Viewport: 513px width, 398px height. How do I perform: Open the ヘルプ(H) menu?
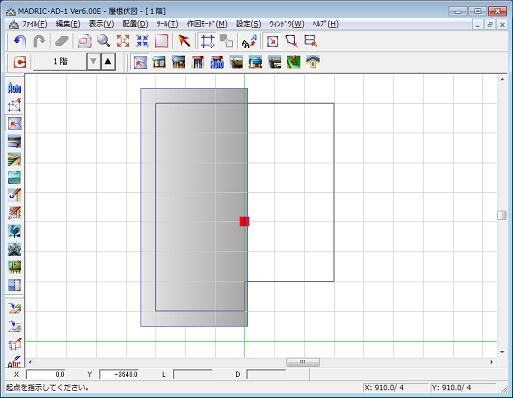[325, 24]
